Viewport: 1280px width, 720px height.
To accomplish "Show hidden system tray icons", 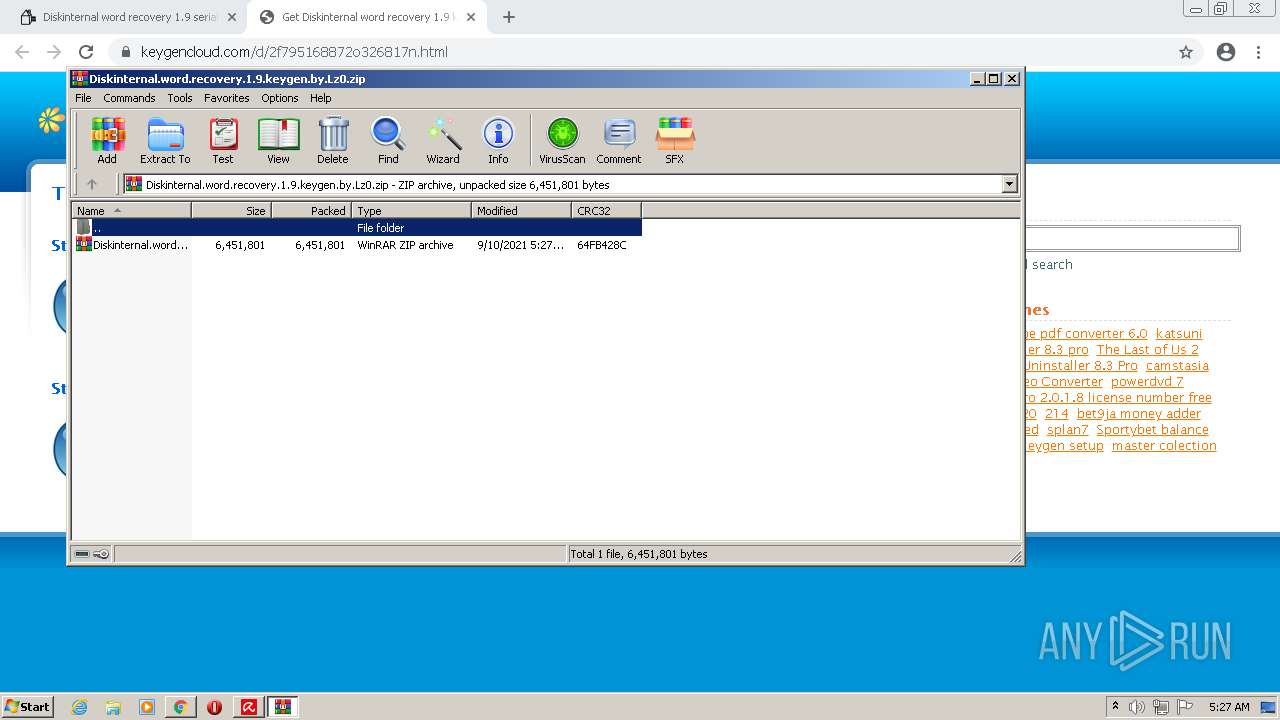I will pyautogui.click(x=1116, y=707).
